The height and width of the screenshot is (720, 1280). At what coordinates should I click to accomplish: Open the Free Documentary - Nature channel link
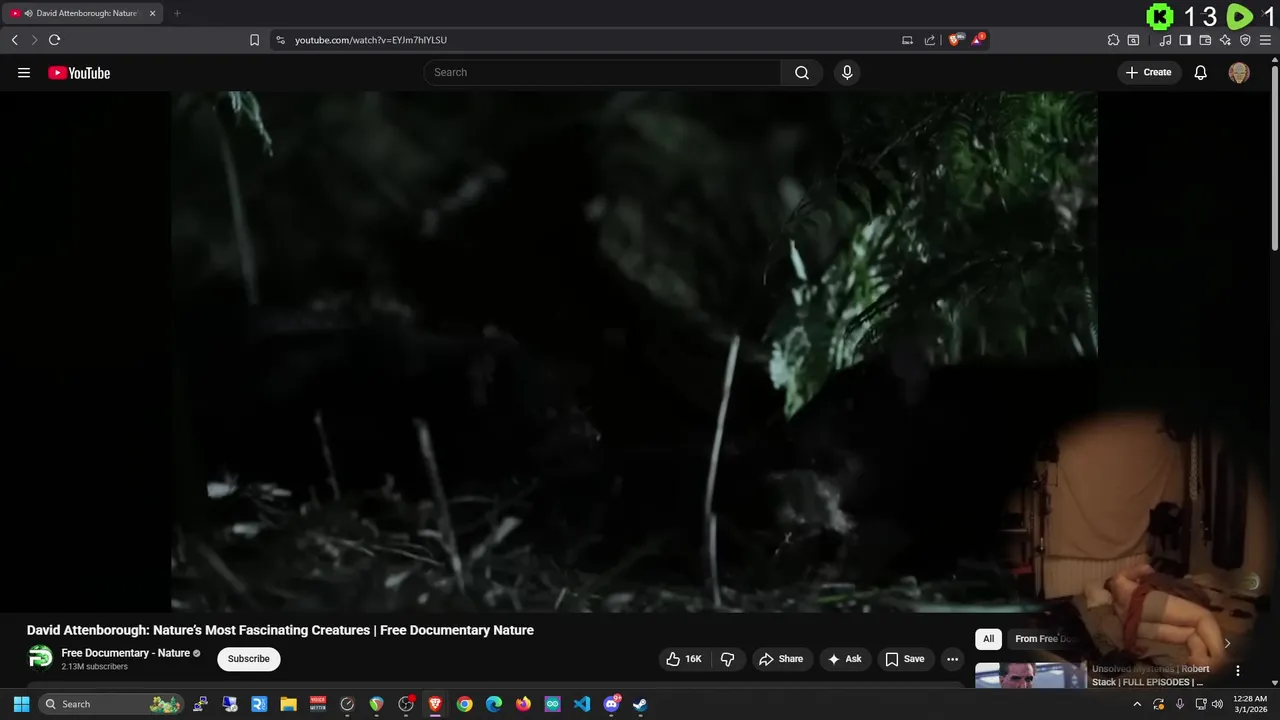coord(125,653)
